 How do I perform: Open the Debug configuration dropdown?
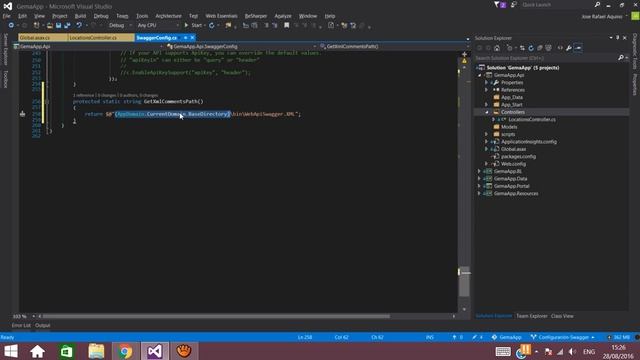point(120,25)
